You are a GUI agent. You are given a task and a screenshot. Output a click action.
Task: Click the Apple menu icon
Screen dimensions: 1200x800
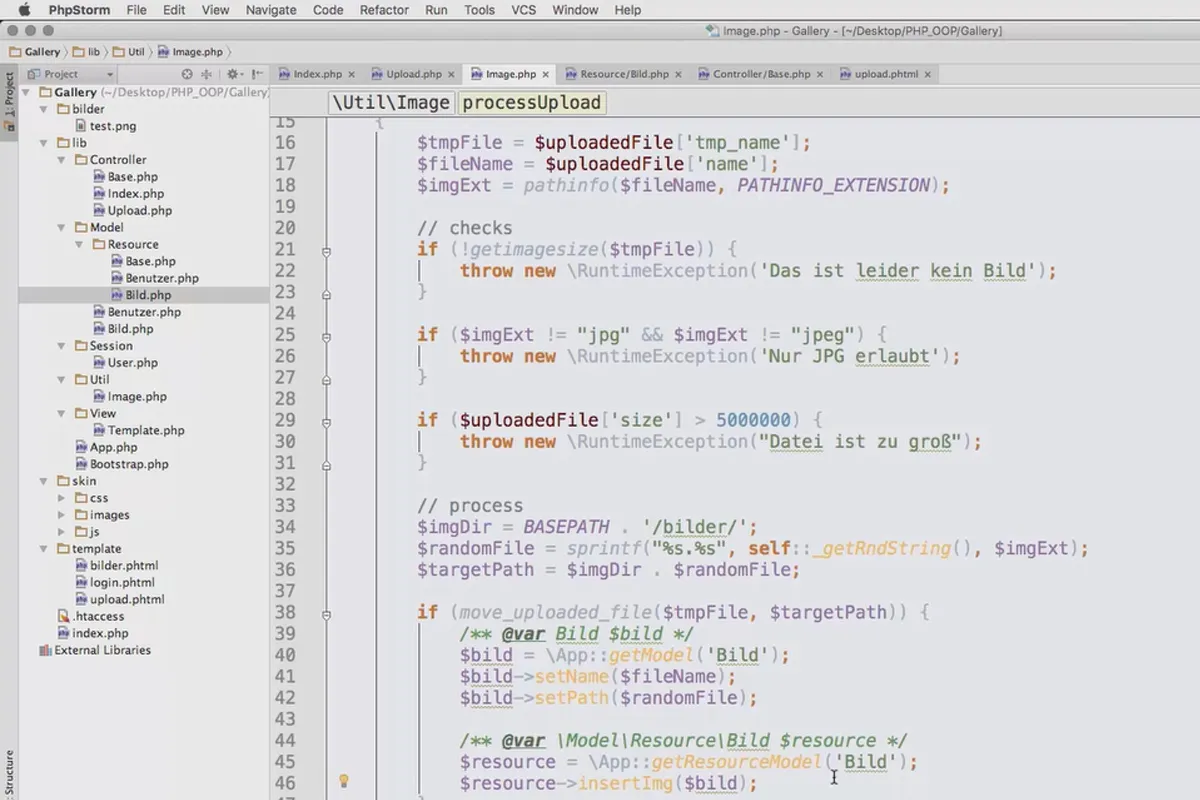coord(25,10)
